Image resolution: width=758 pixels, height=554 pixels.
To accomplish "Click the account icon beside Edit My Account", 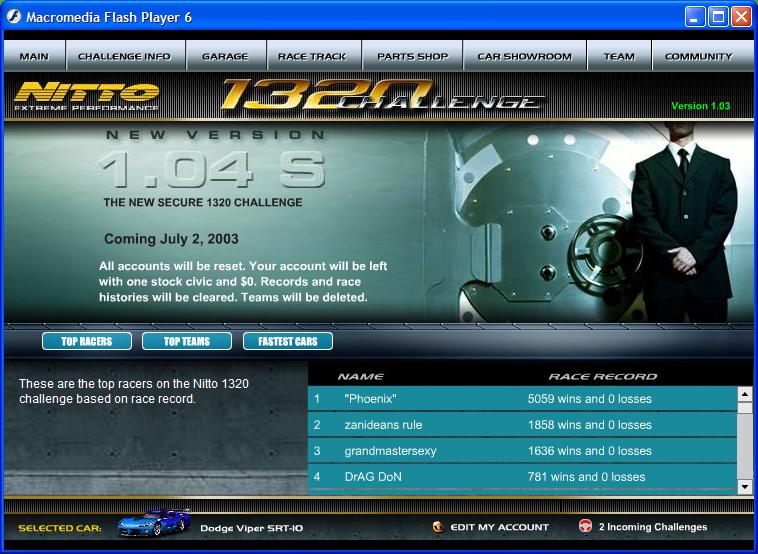I will pos(438,526).
